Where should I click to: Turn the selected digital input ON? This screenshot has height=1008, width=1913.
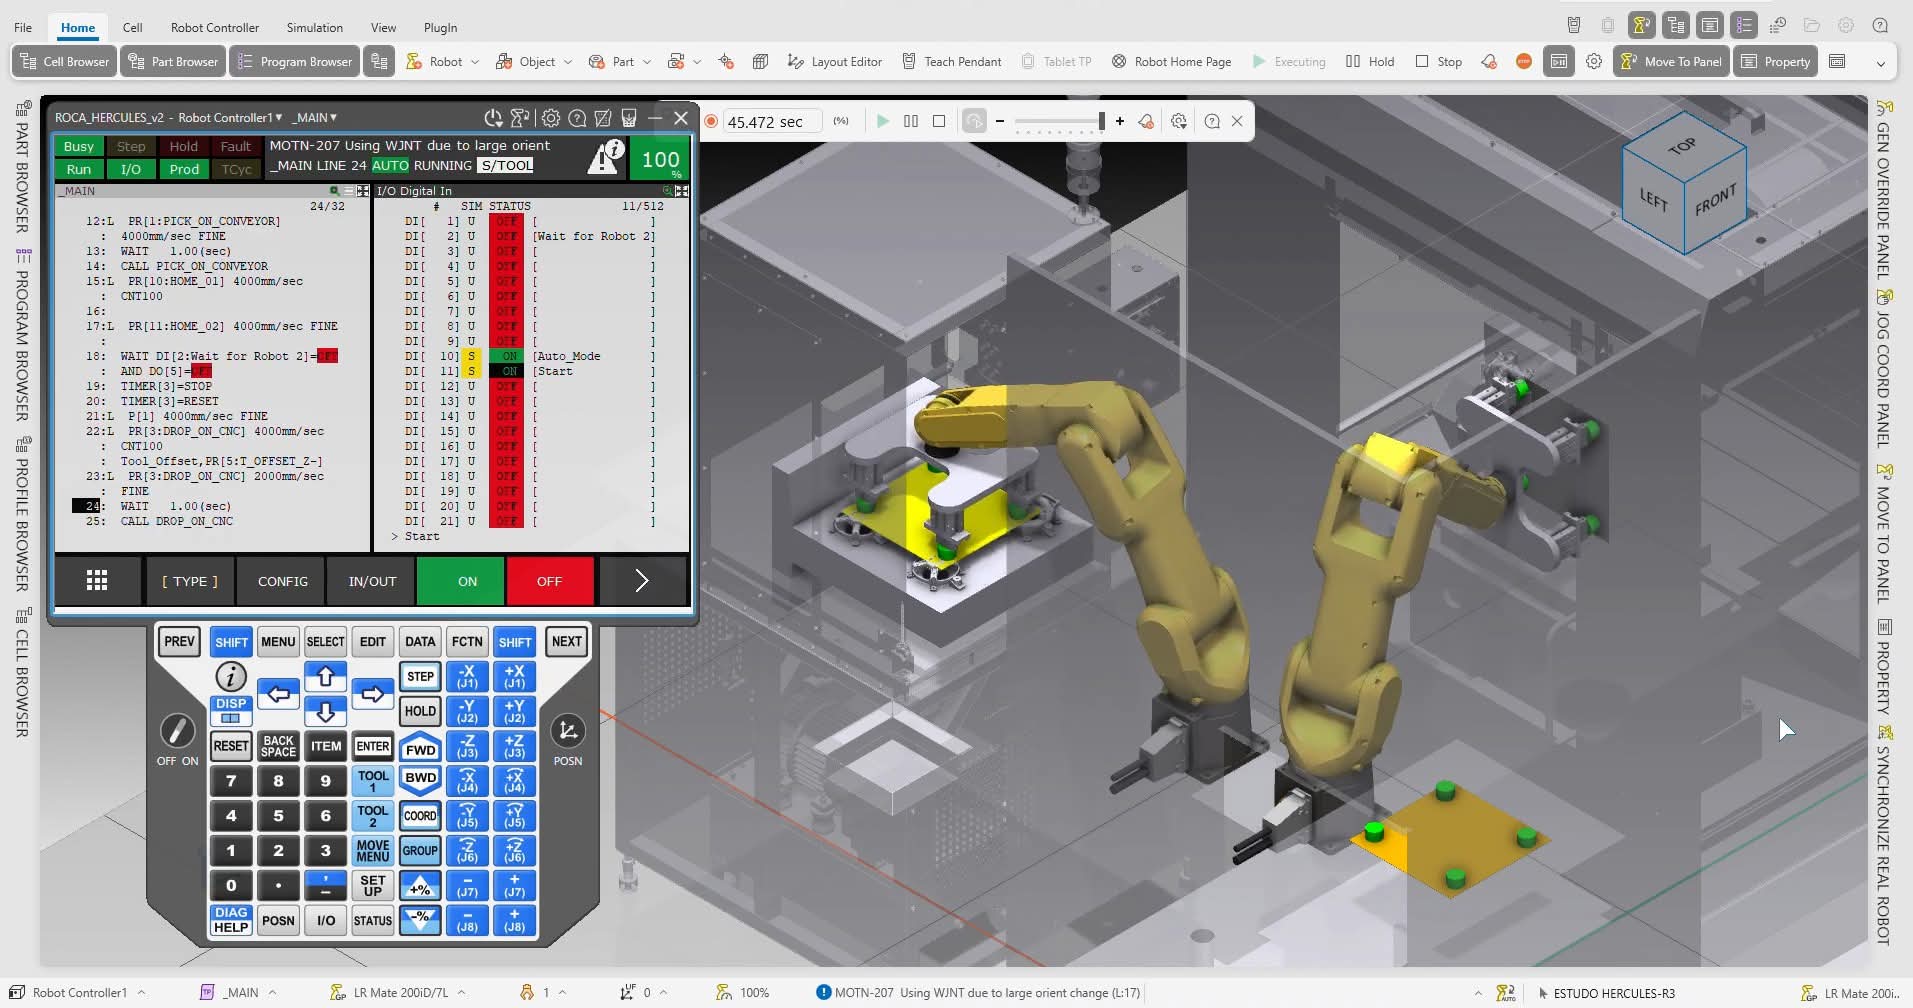click(460, 580)
